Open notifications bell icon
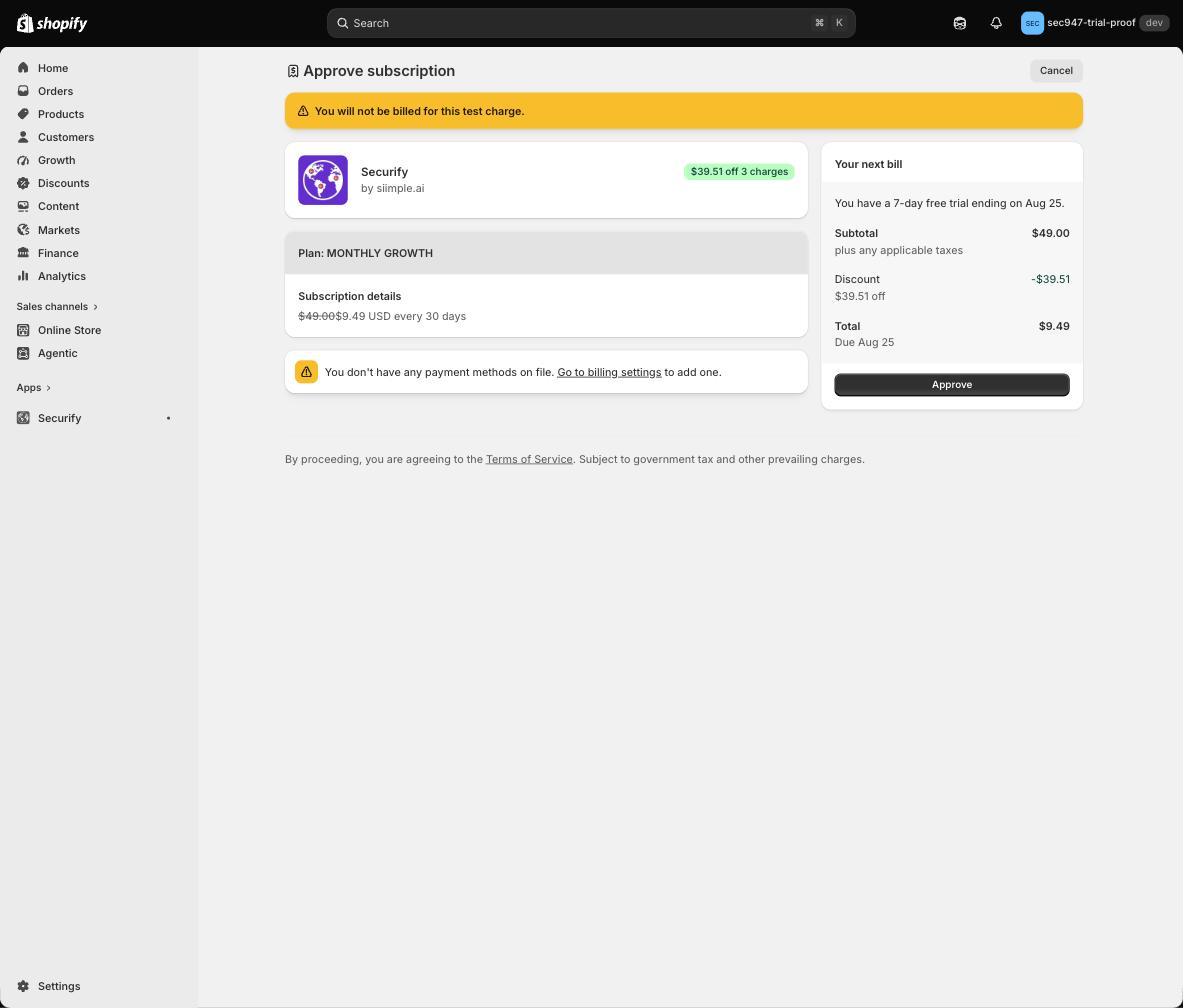This screenshot has height=1008, width=1183. (996, 23)
